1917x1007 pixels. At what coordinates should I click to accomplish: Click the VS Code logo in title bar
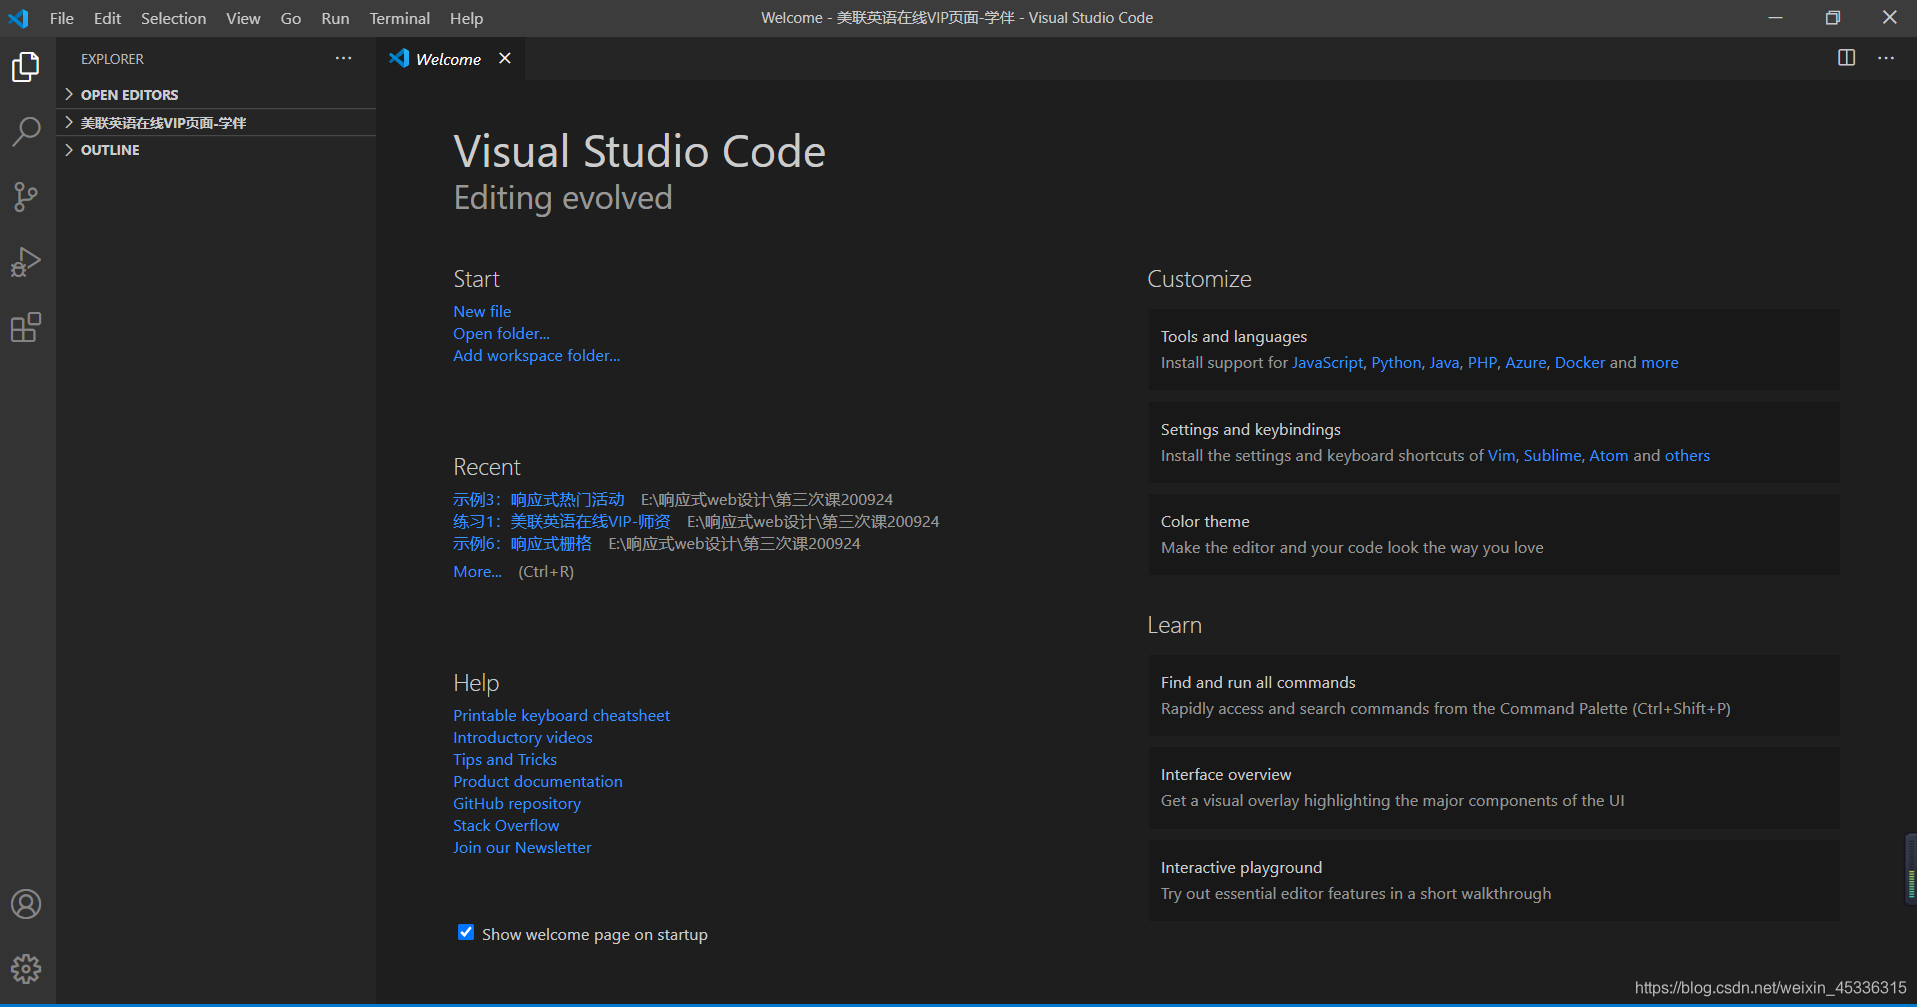18,18
